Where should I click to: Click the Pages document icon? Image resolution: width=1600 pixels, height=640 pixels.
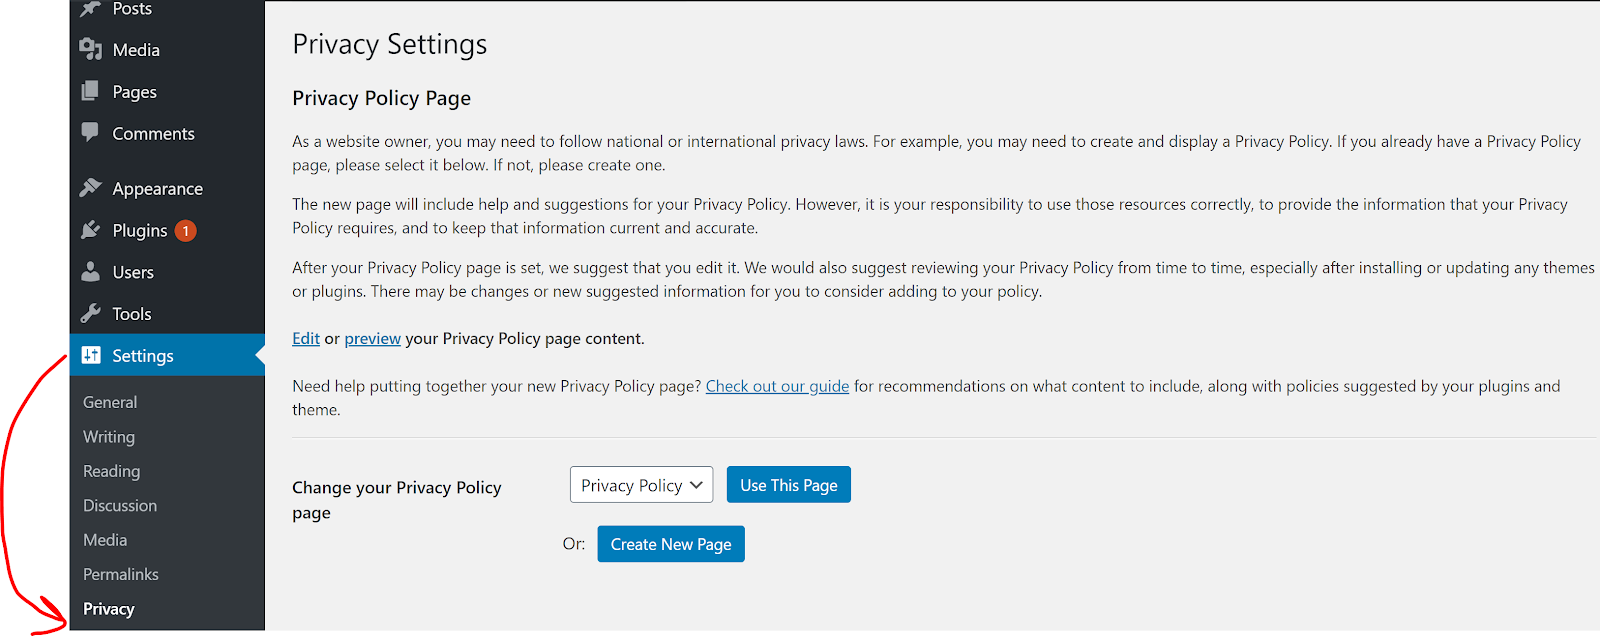[x=90, y=91]
